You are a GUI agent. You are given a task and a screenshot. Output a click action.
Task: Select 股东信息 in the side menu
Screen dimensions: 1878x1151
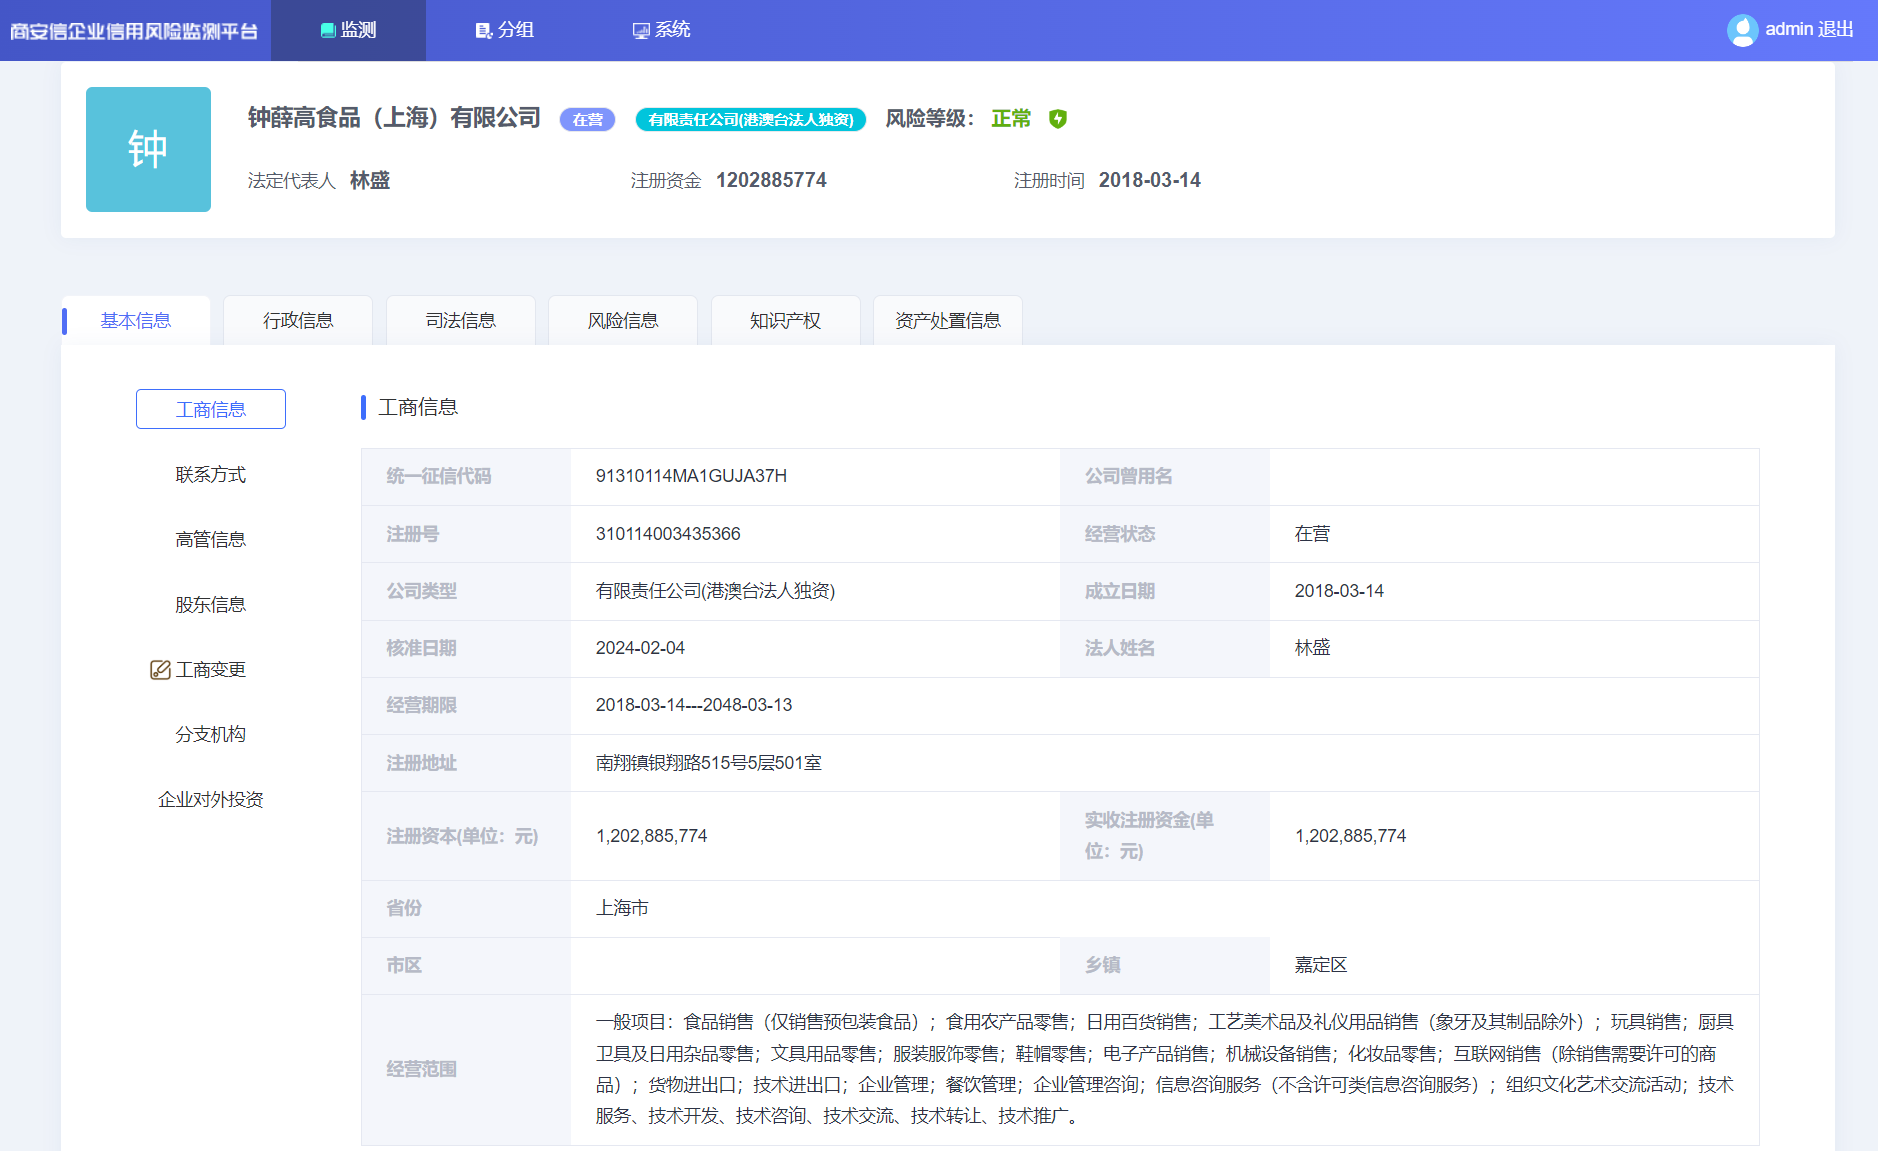211,605
